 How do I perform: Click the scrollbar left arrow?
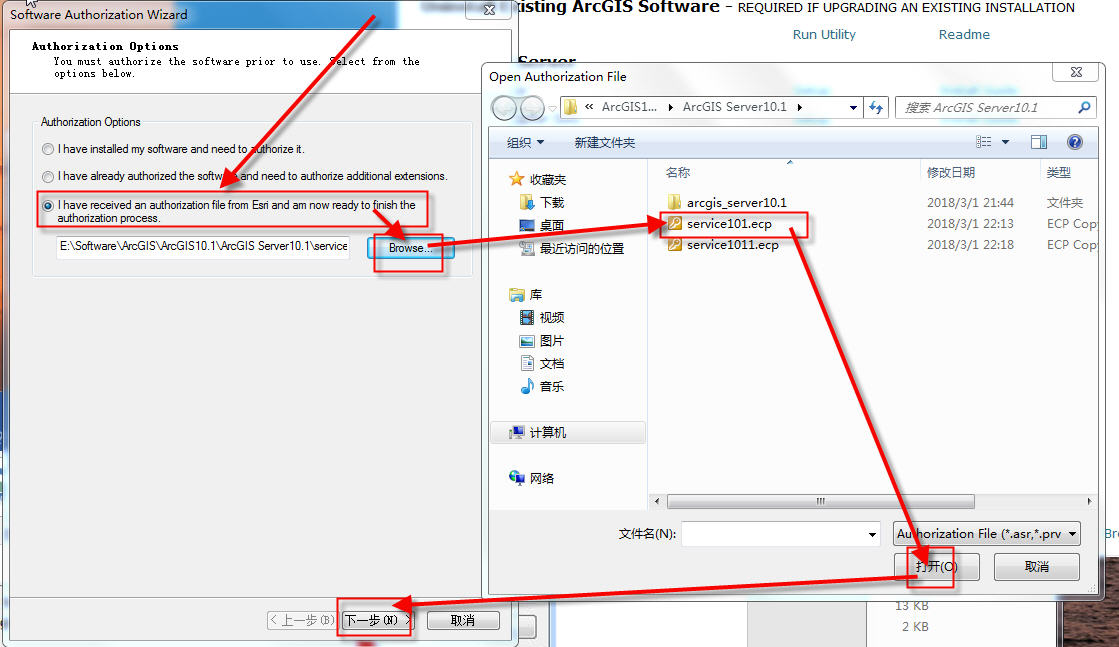[657, 501]
